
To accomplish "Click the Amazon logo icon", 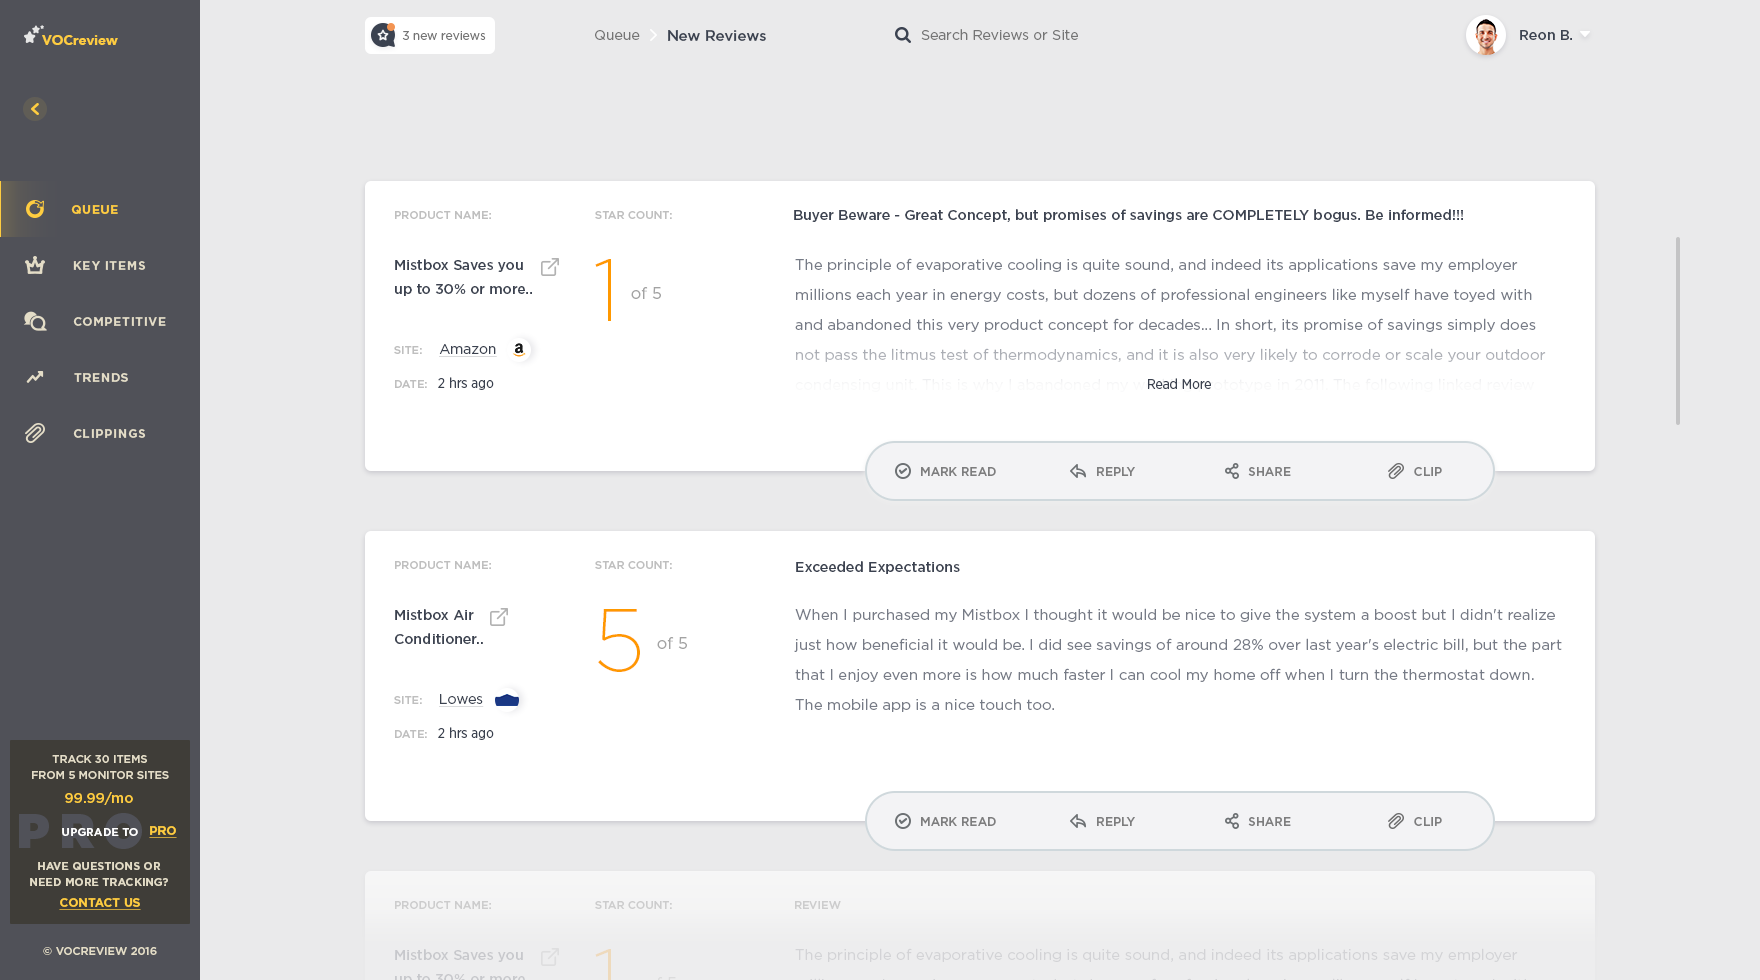I will pos(519,349).
